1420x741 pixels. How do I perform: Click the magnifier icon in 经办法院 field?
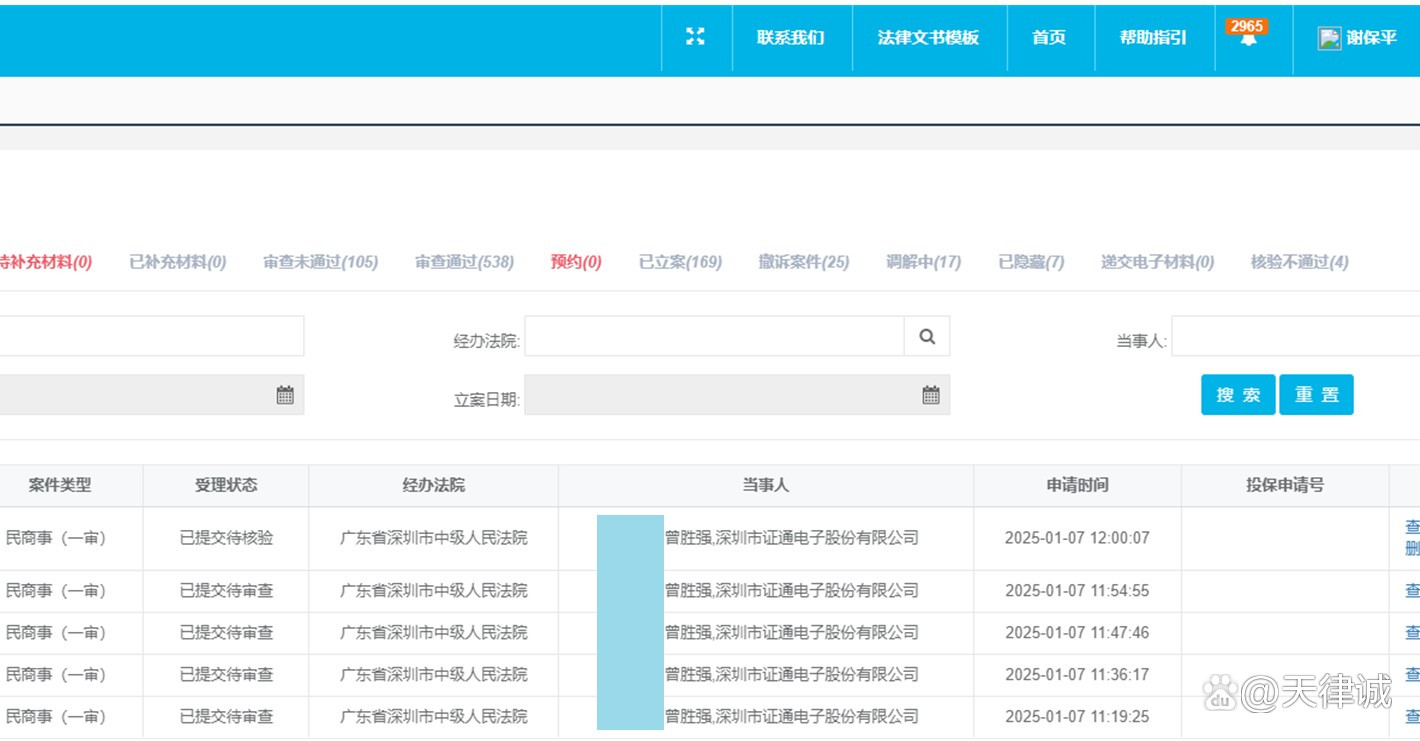tap(927, 337)
